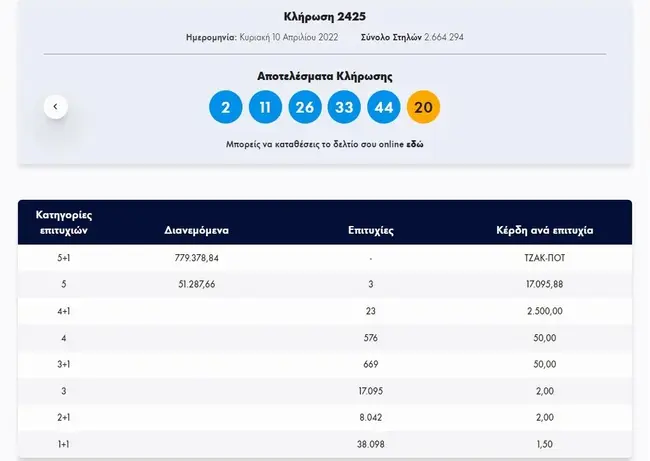Click the successes count '38.098'
The height and width of the screenshot is (461, 650).
pos(371,444)
